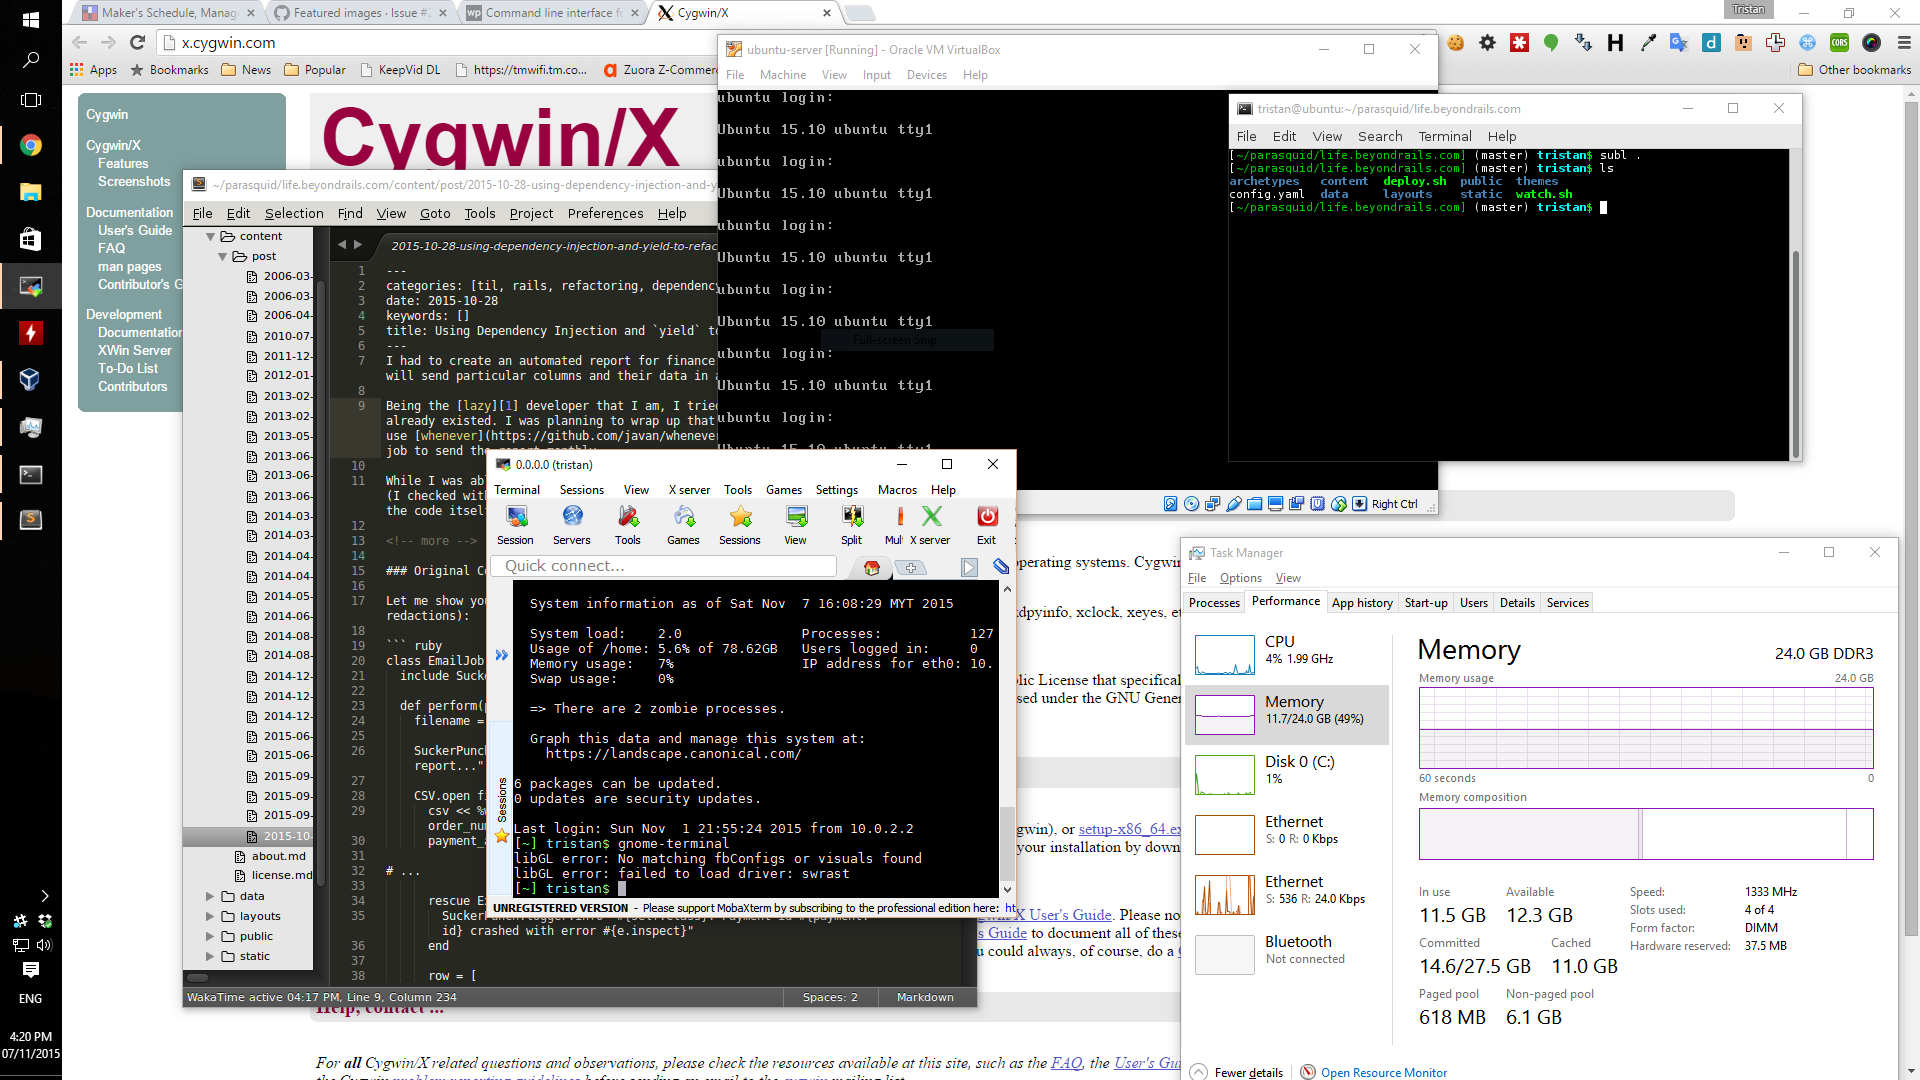Image resolution: width=1920 pixels, height=1080 pixels.
Task: Click the shared folders icon in VirtualBox status bar
Action: click(x=1255, y=504)
